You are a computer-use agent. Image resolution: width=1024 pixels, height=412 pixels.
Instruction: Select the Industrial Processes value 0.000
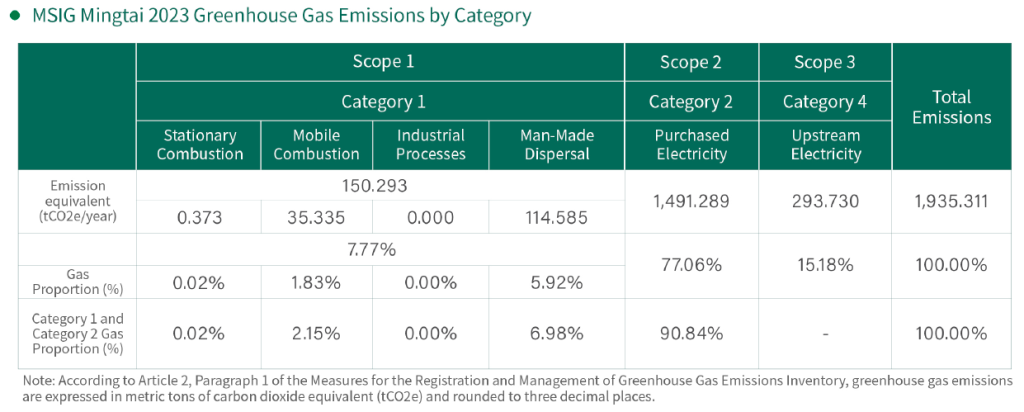430,217
